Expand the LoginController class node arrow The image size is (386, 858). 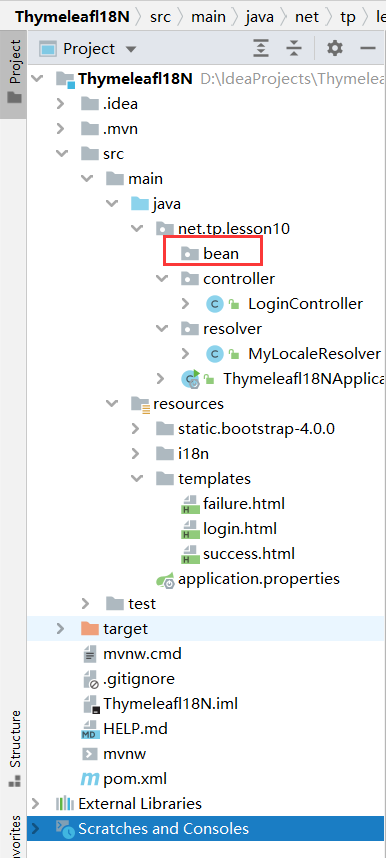pos(186,304)
